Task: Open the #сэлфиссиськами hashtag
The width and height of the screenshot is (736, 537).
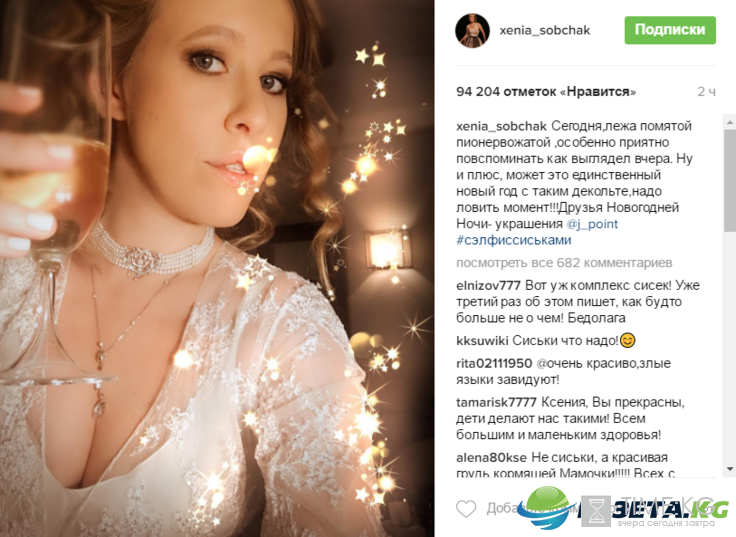Action: pos(514,240)
